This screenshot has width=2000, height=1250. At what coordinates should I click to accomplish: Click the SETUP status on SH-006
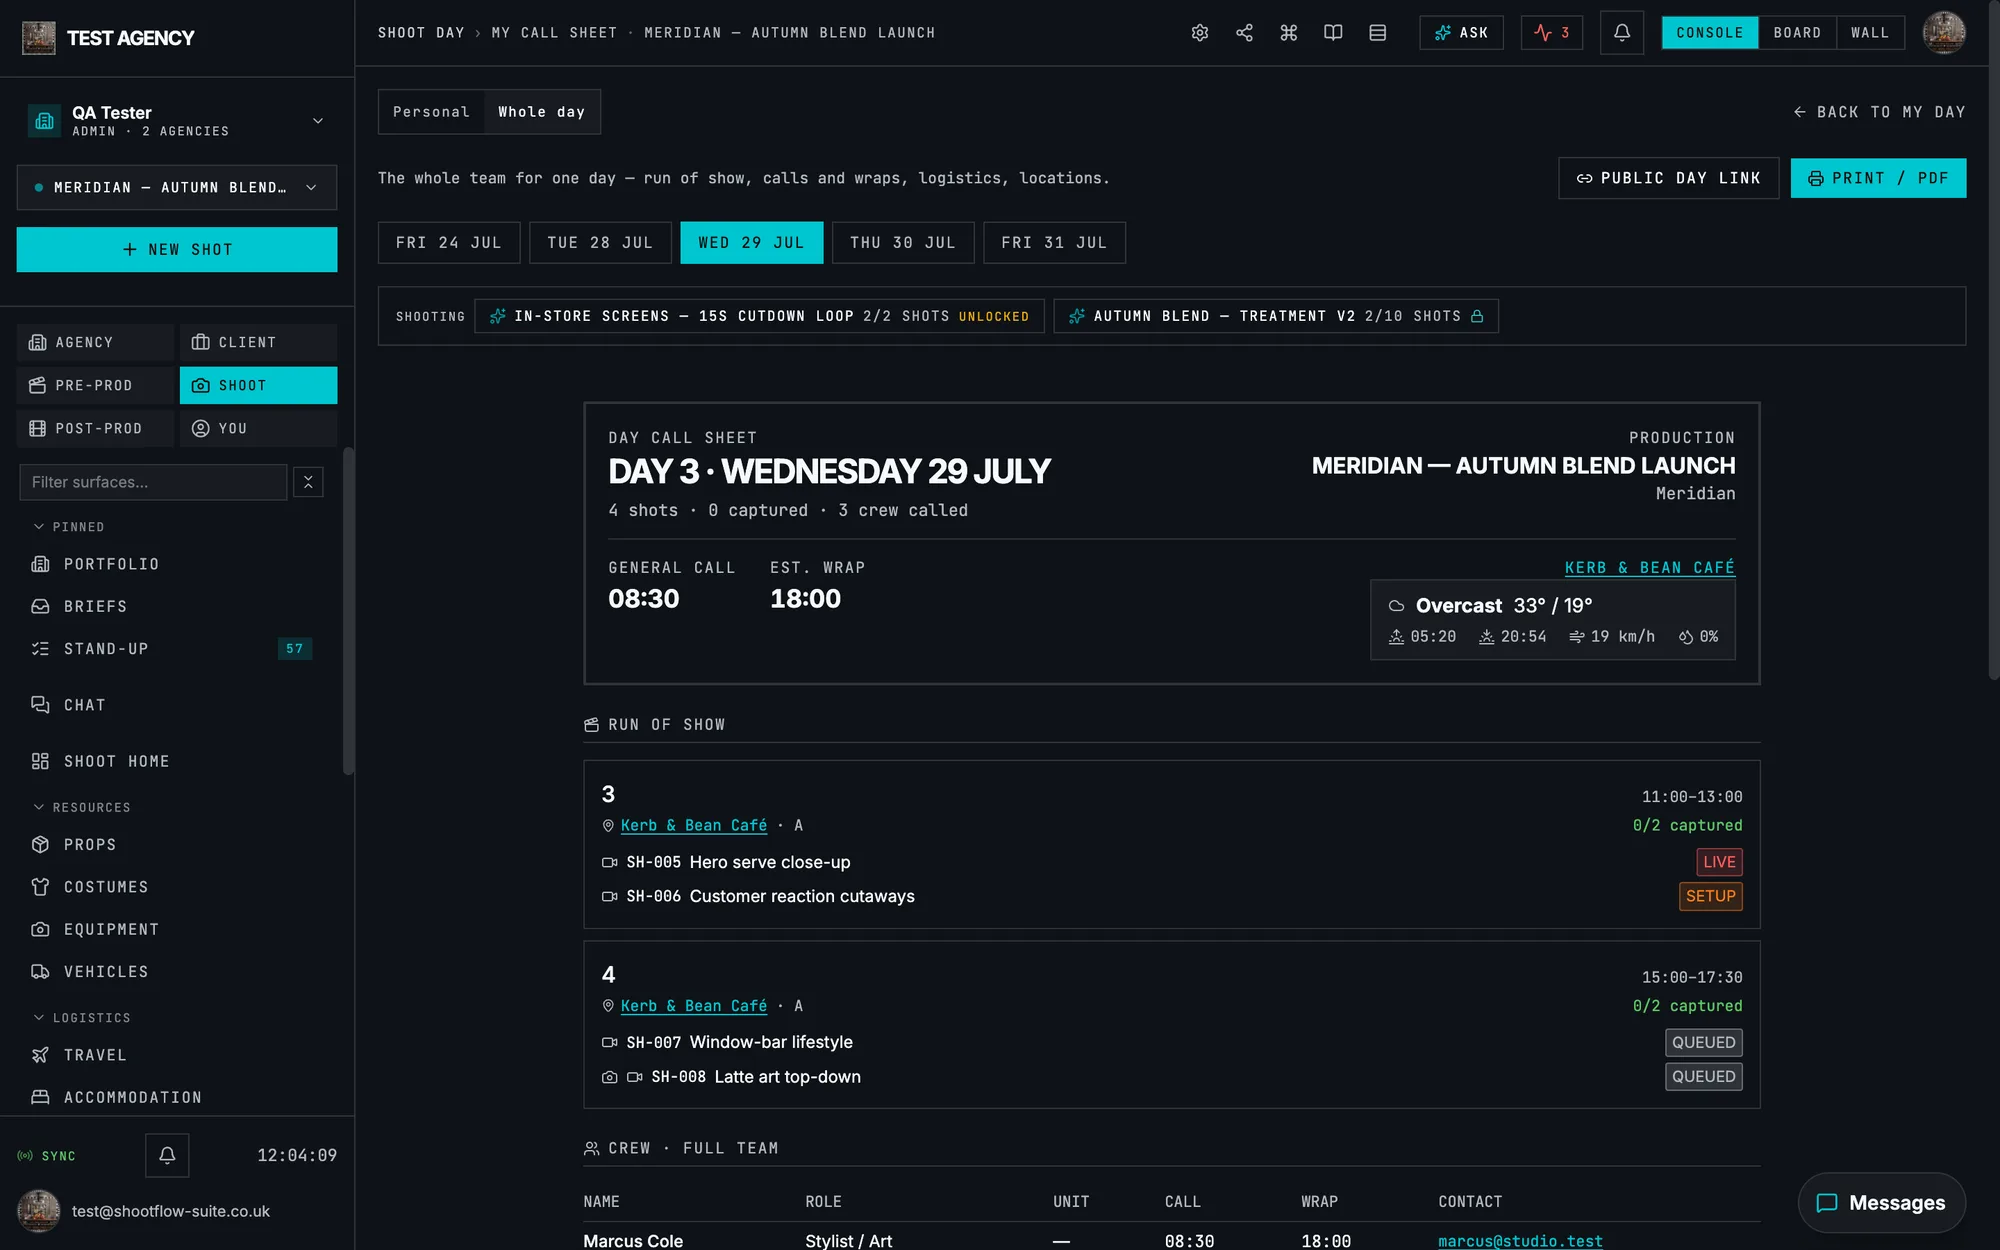pos(1710,896)
